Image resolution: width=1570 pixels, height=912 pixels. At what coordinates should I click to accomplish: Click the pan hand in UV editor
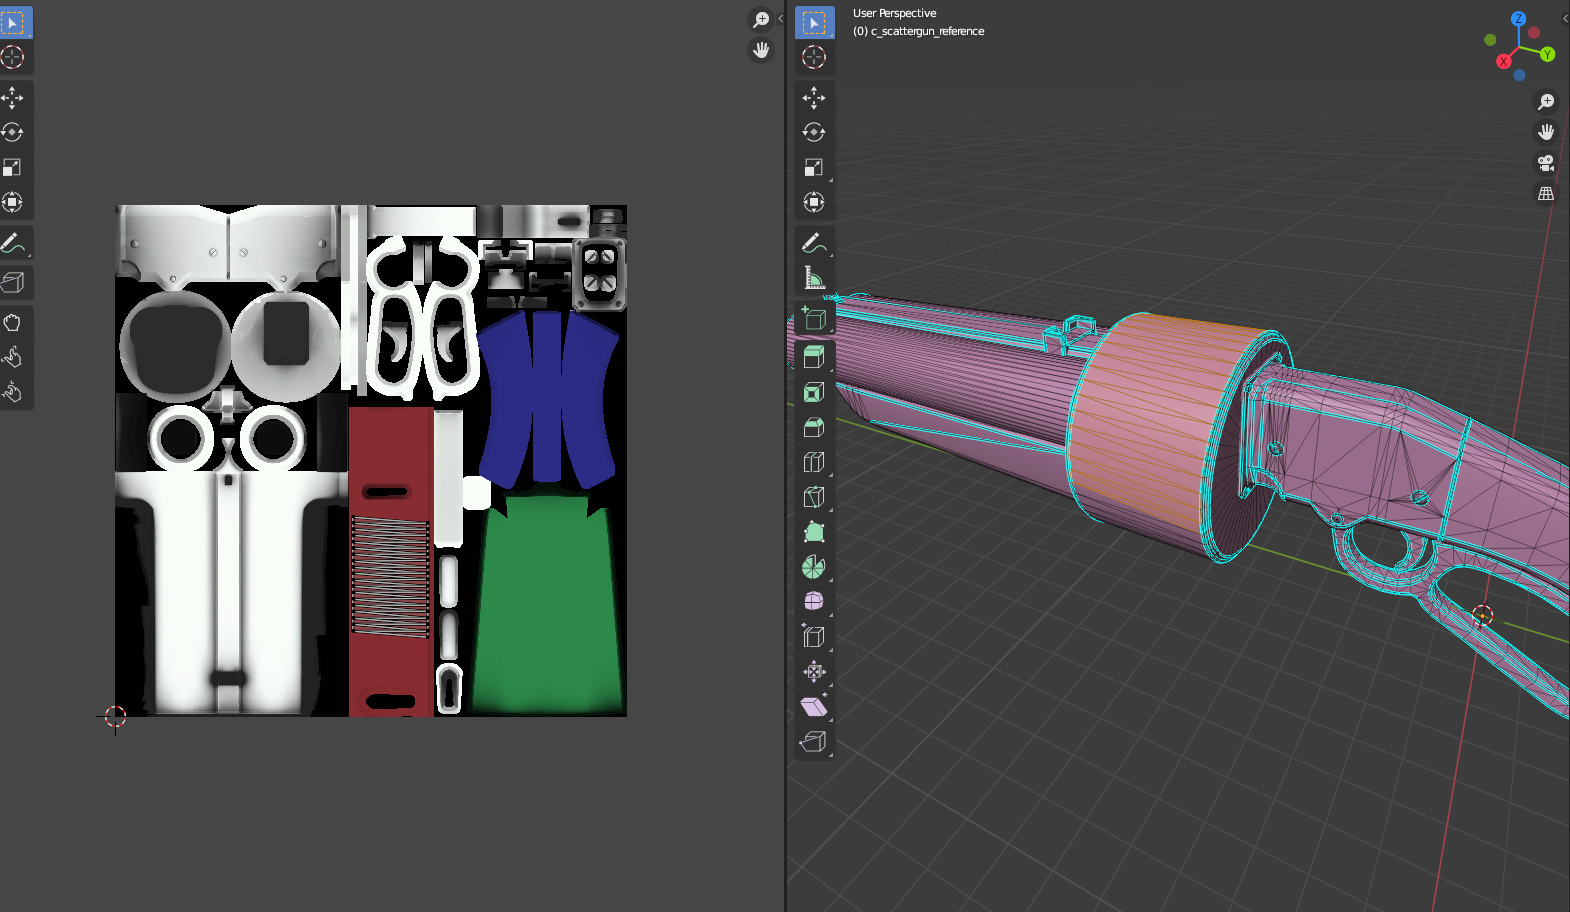[761, 50]
